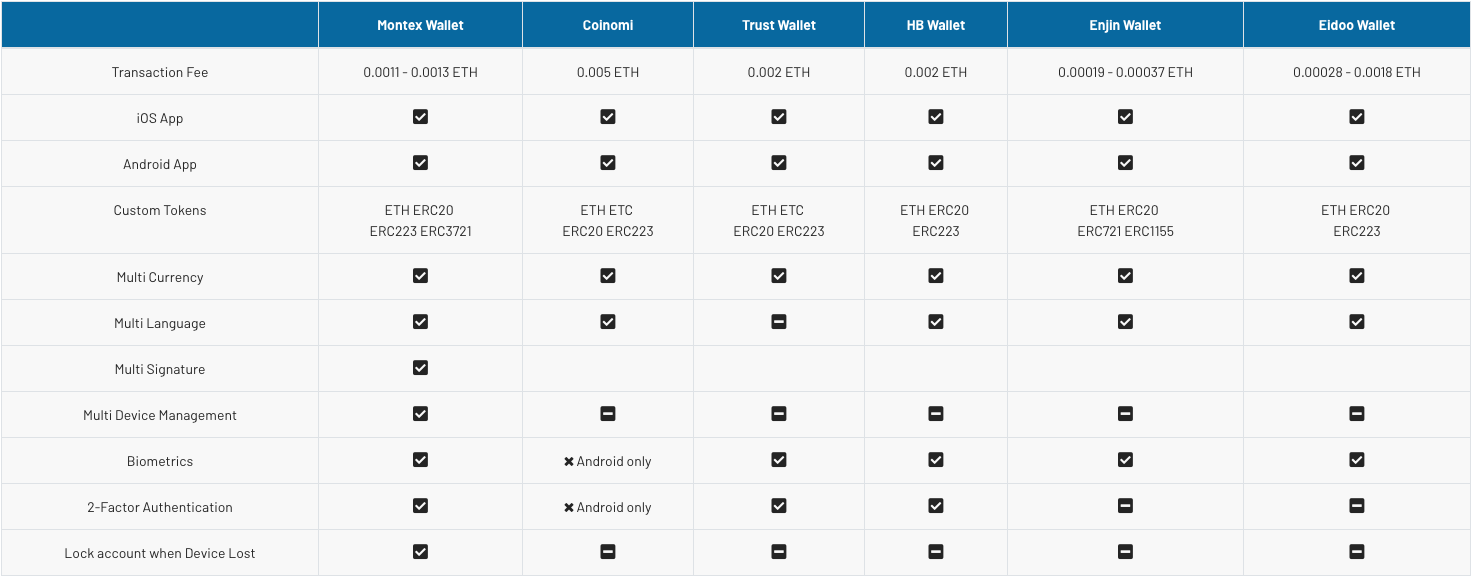The height and width of the screenshot is (579, 1474).
Task: Click Enjin Wallet 2-Factor Authentication minus icon
Action: point(1125,506)
